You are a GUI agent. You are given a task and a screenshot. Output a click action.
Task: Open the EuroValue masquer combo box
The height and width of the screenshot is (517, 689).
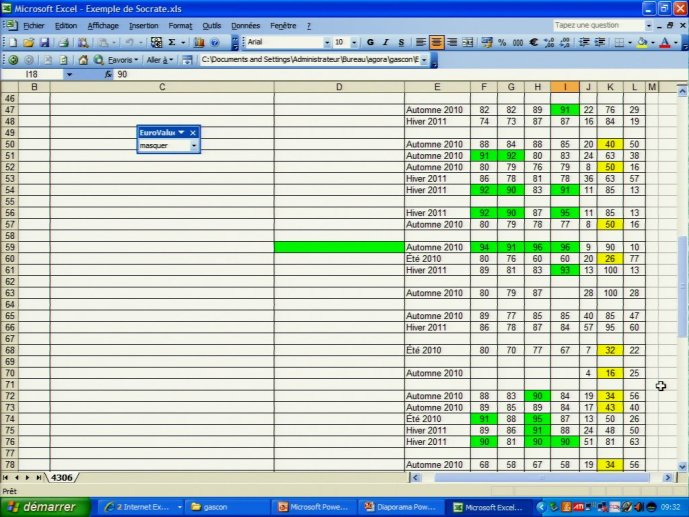[168, 145]
